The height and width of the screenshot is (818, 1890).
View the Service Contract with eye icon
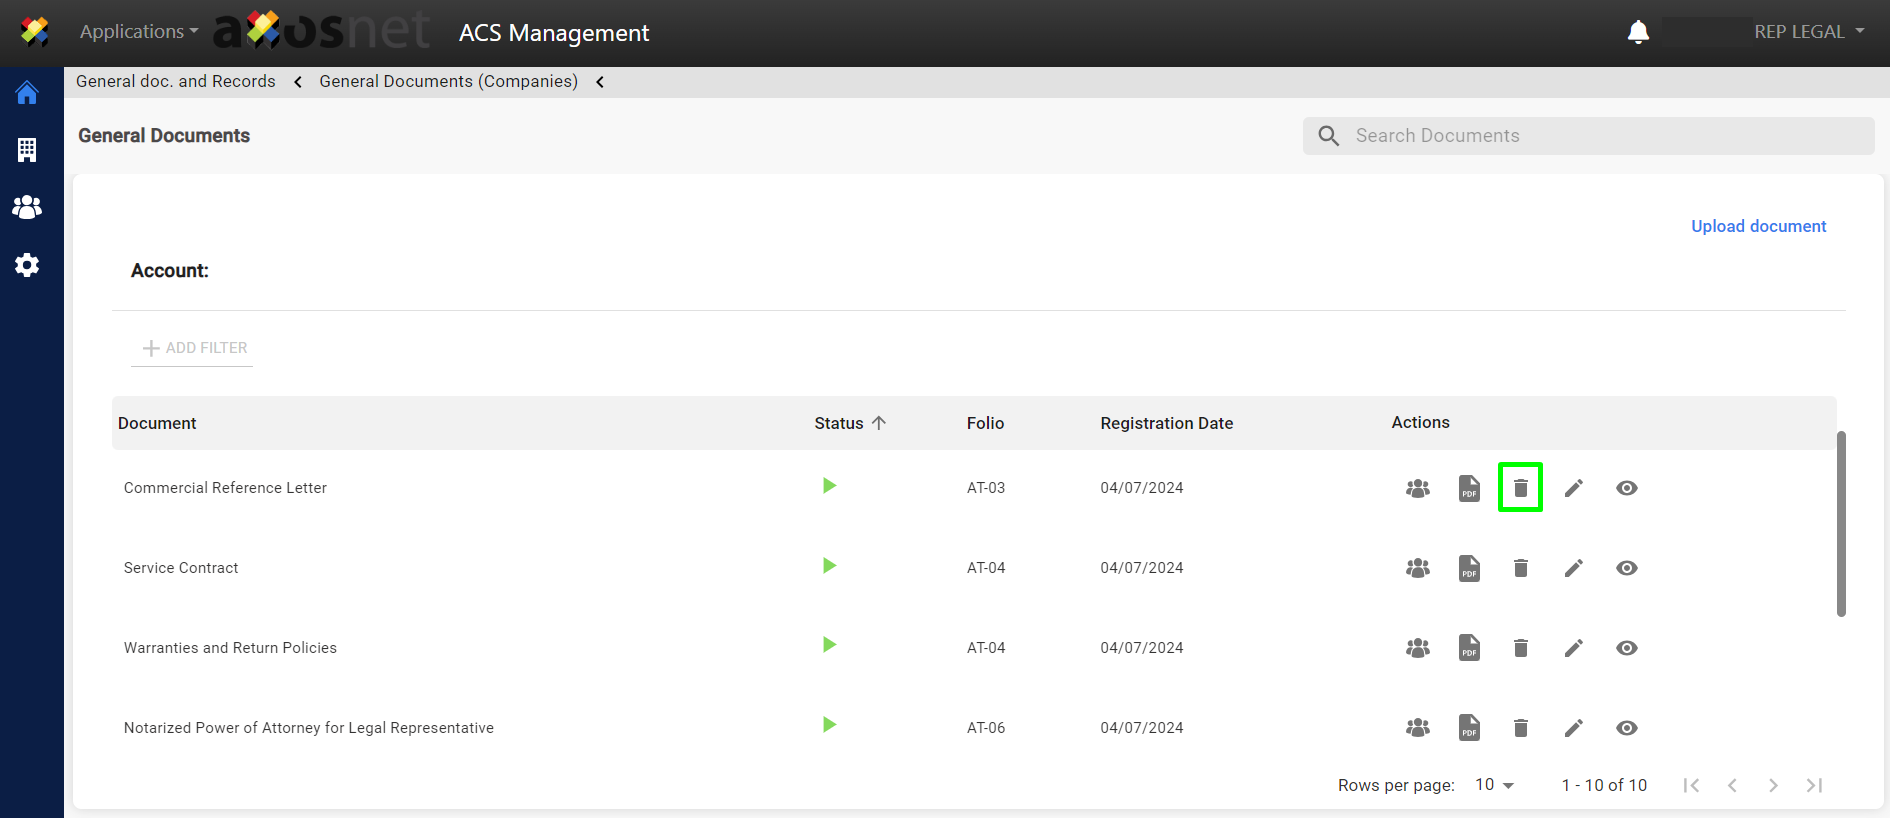1626,568
